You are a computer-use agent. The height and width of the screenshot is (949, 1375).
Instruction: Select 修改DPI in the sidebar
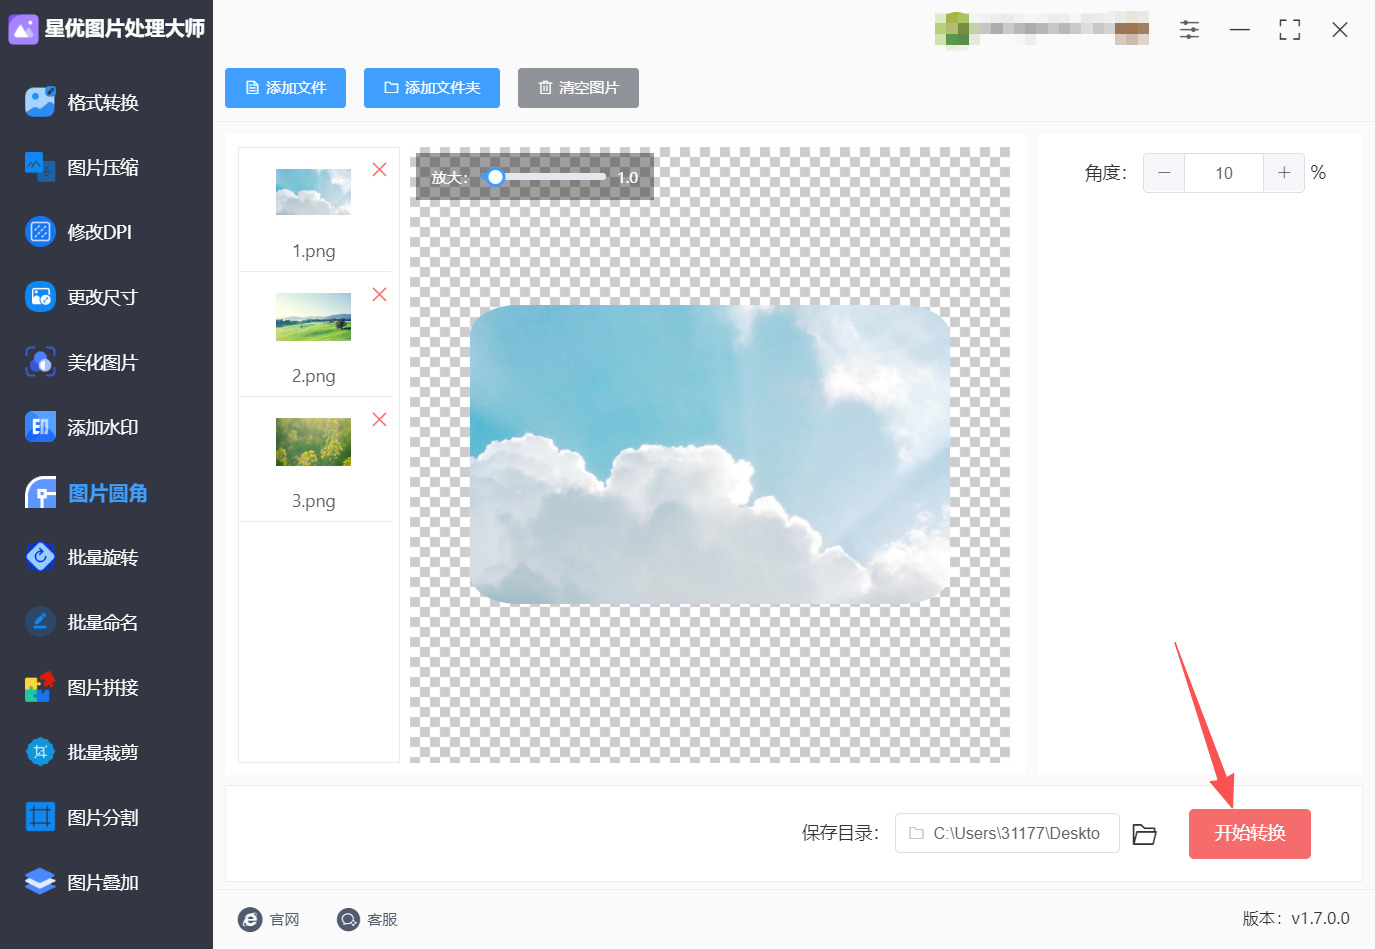click(x=100, y=232)
